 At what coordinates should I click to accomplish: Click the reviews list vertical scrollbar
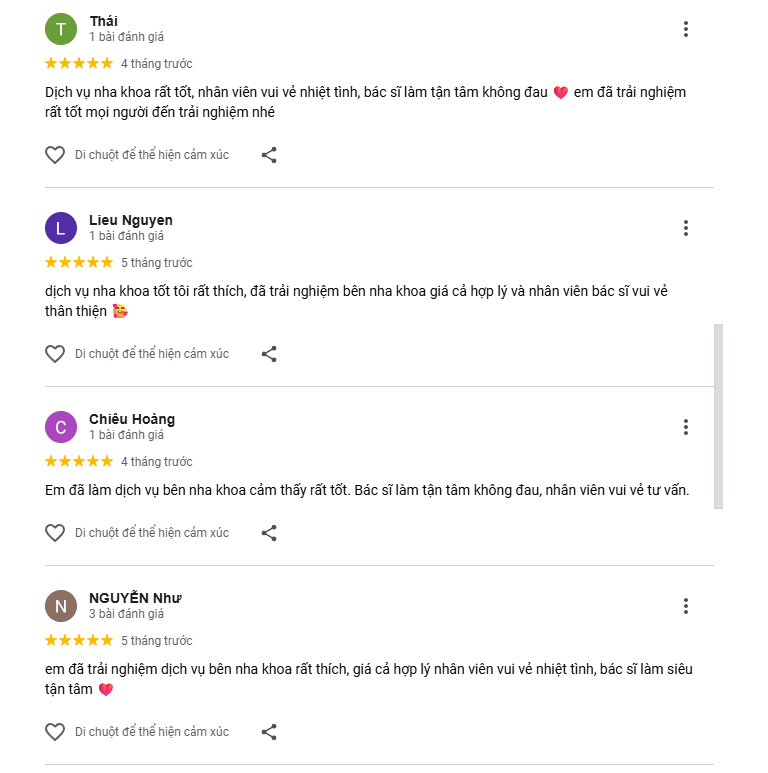(718, 415)
